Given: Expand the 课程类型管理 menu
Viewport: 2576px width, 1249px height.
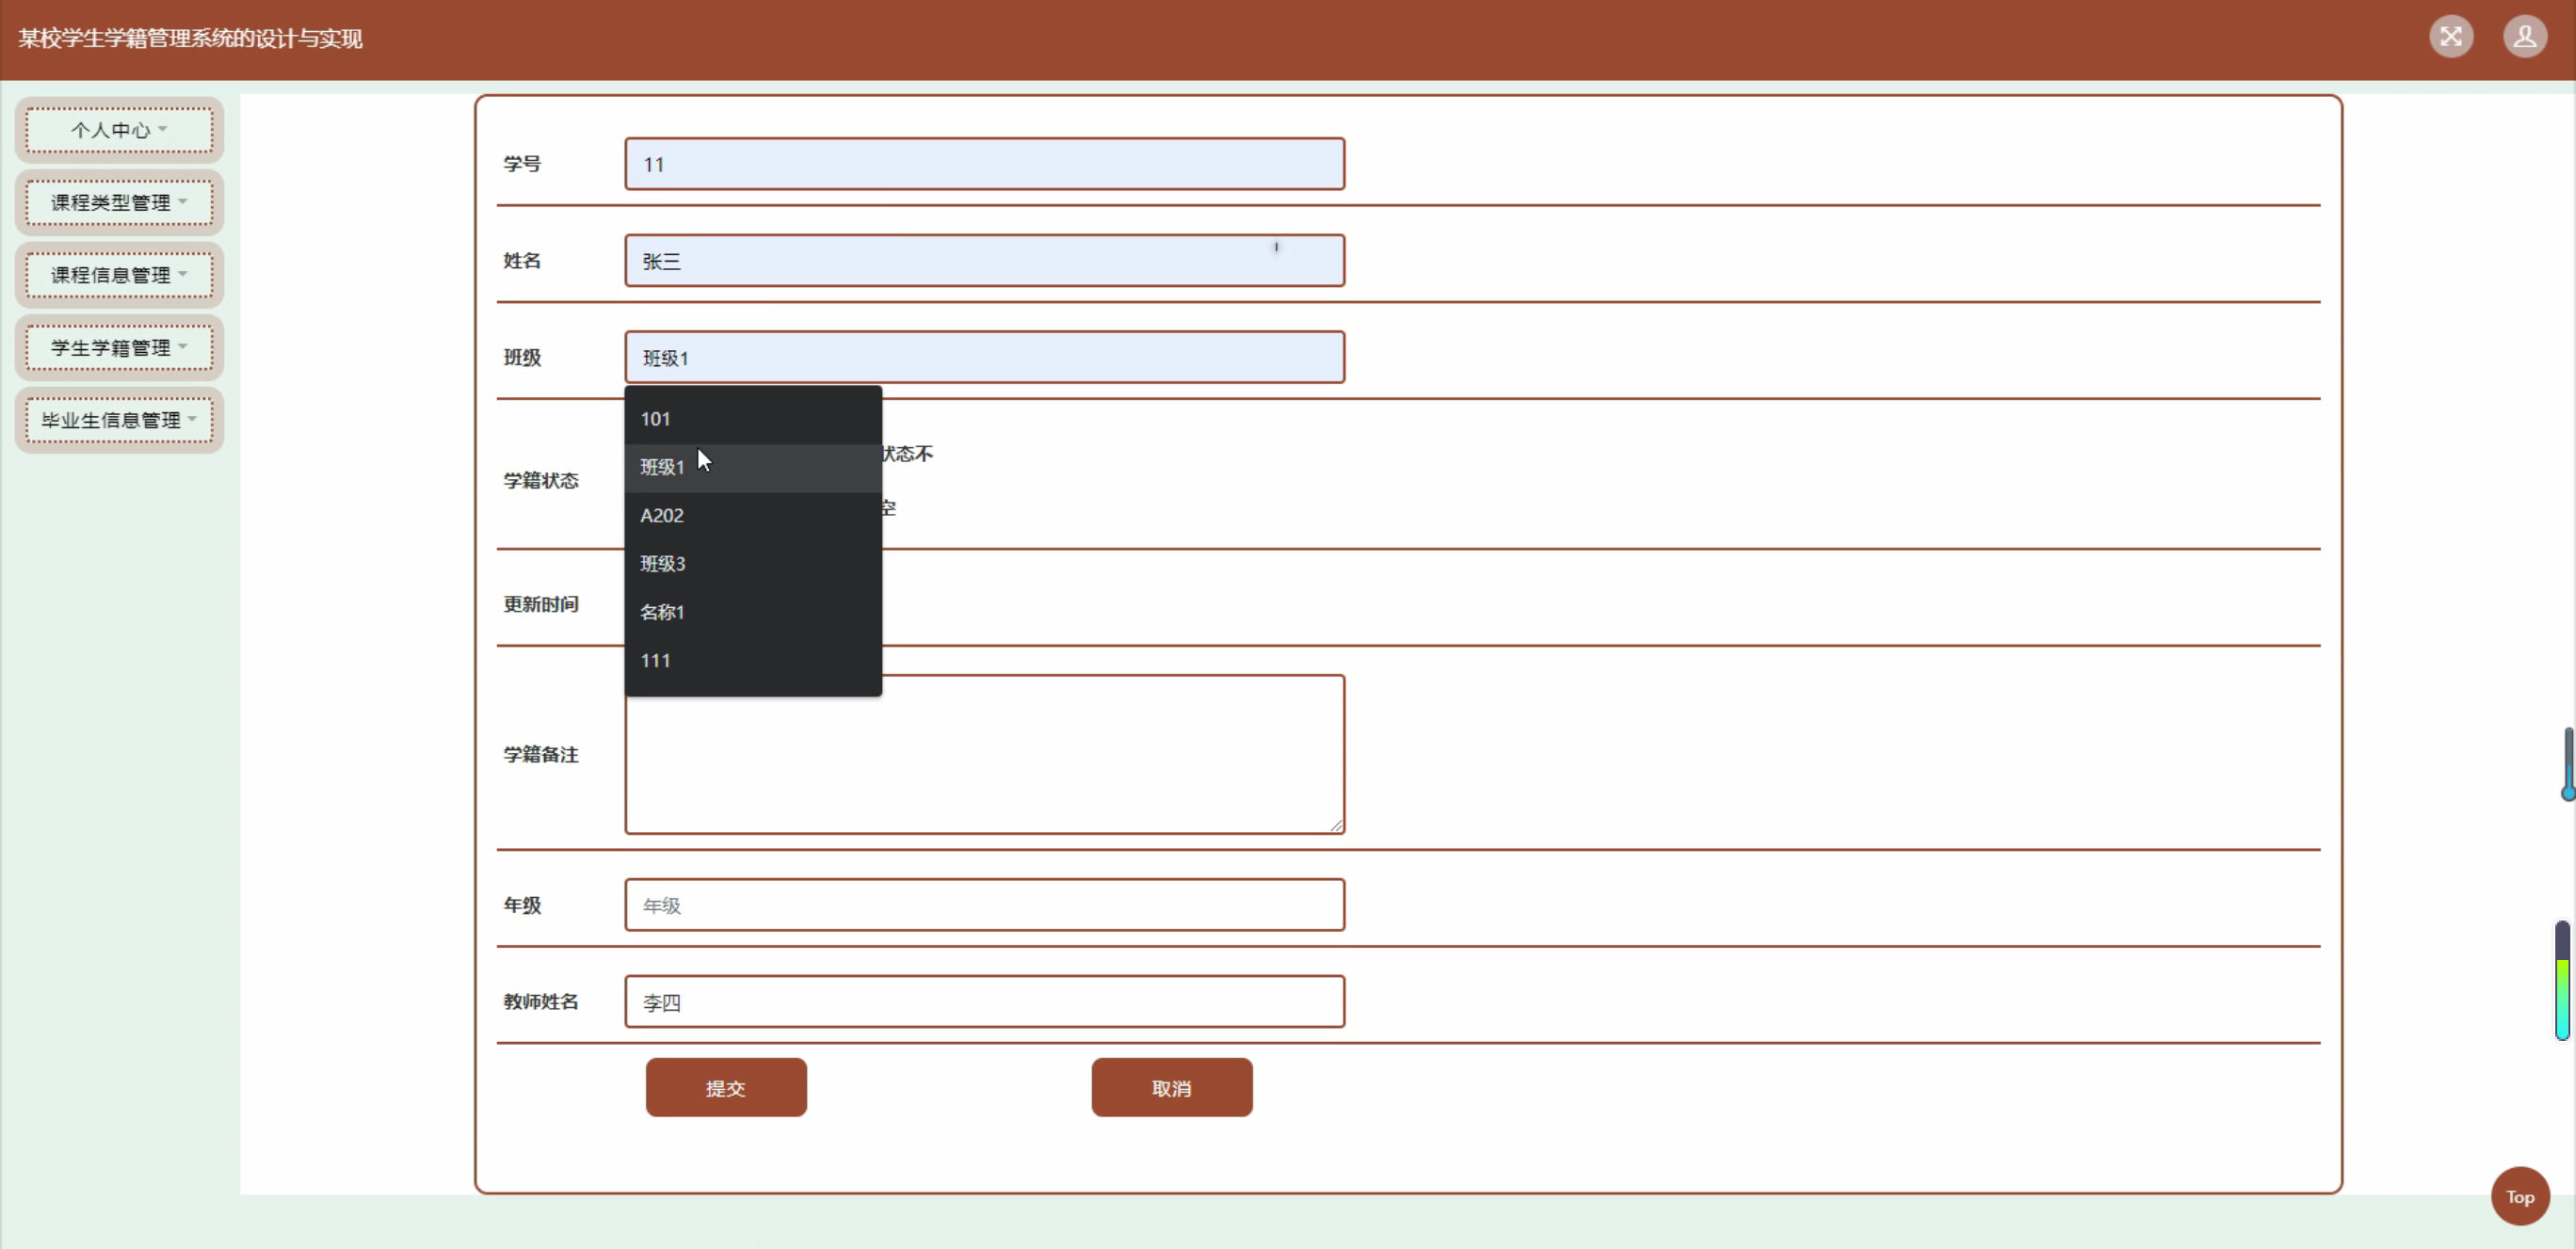Looking at the screenshot, I should (119, 203).
